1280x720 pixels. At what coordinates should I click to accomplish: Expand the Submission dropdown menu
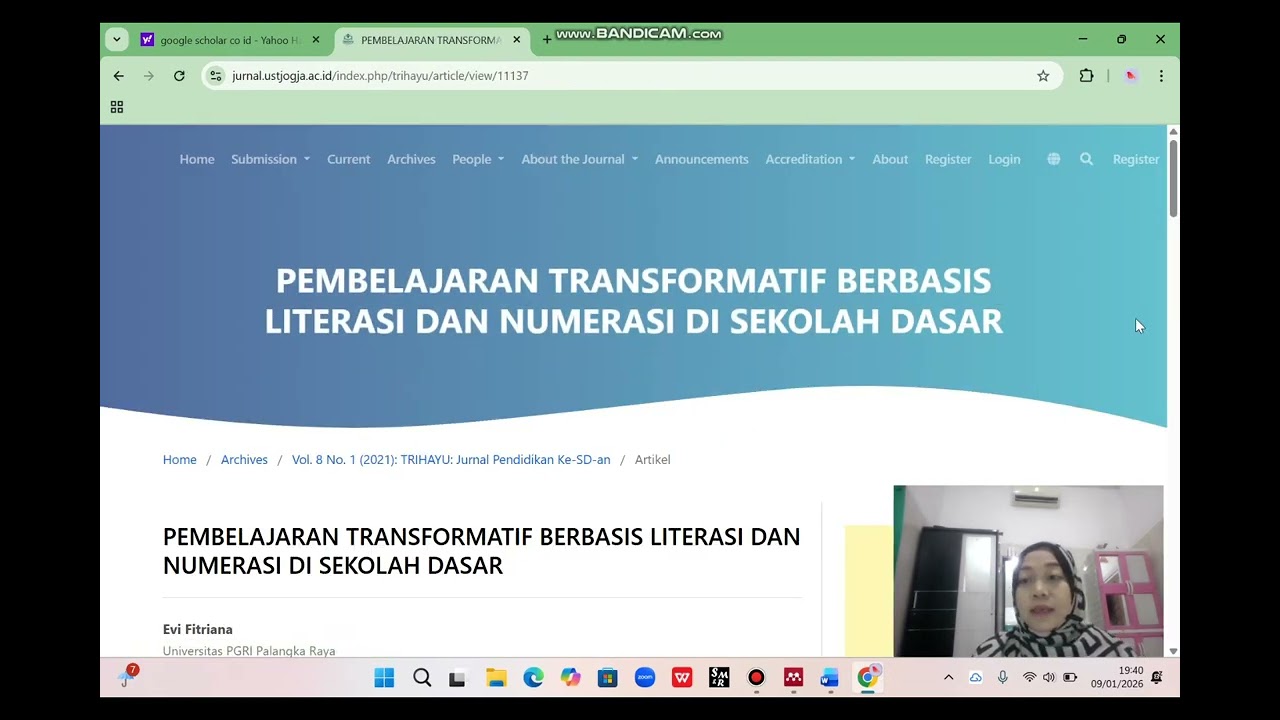click(x=270, y=159)
